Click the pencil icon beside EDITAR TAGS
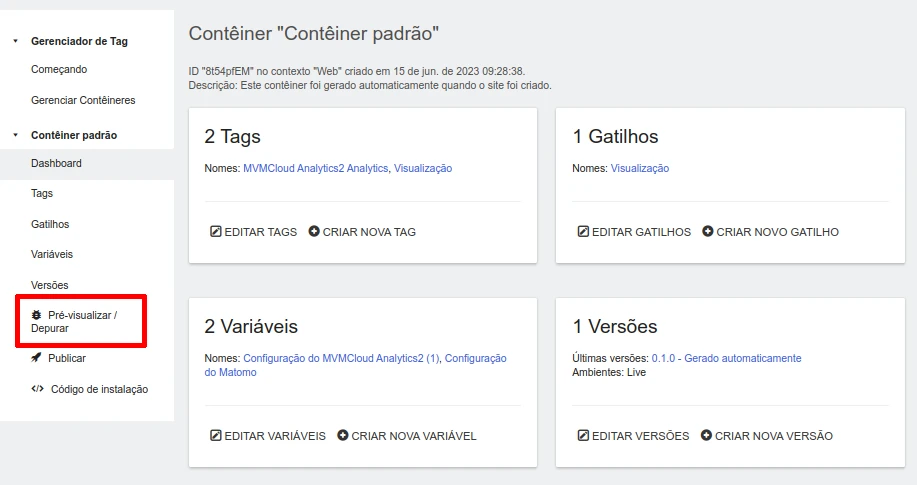917x485 pixels. (215, 232)
